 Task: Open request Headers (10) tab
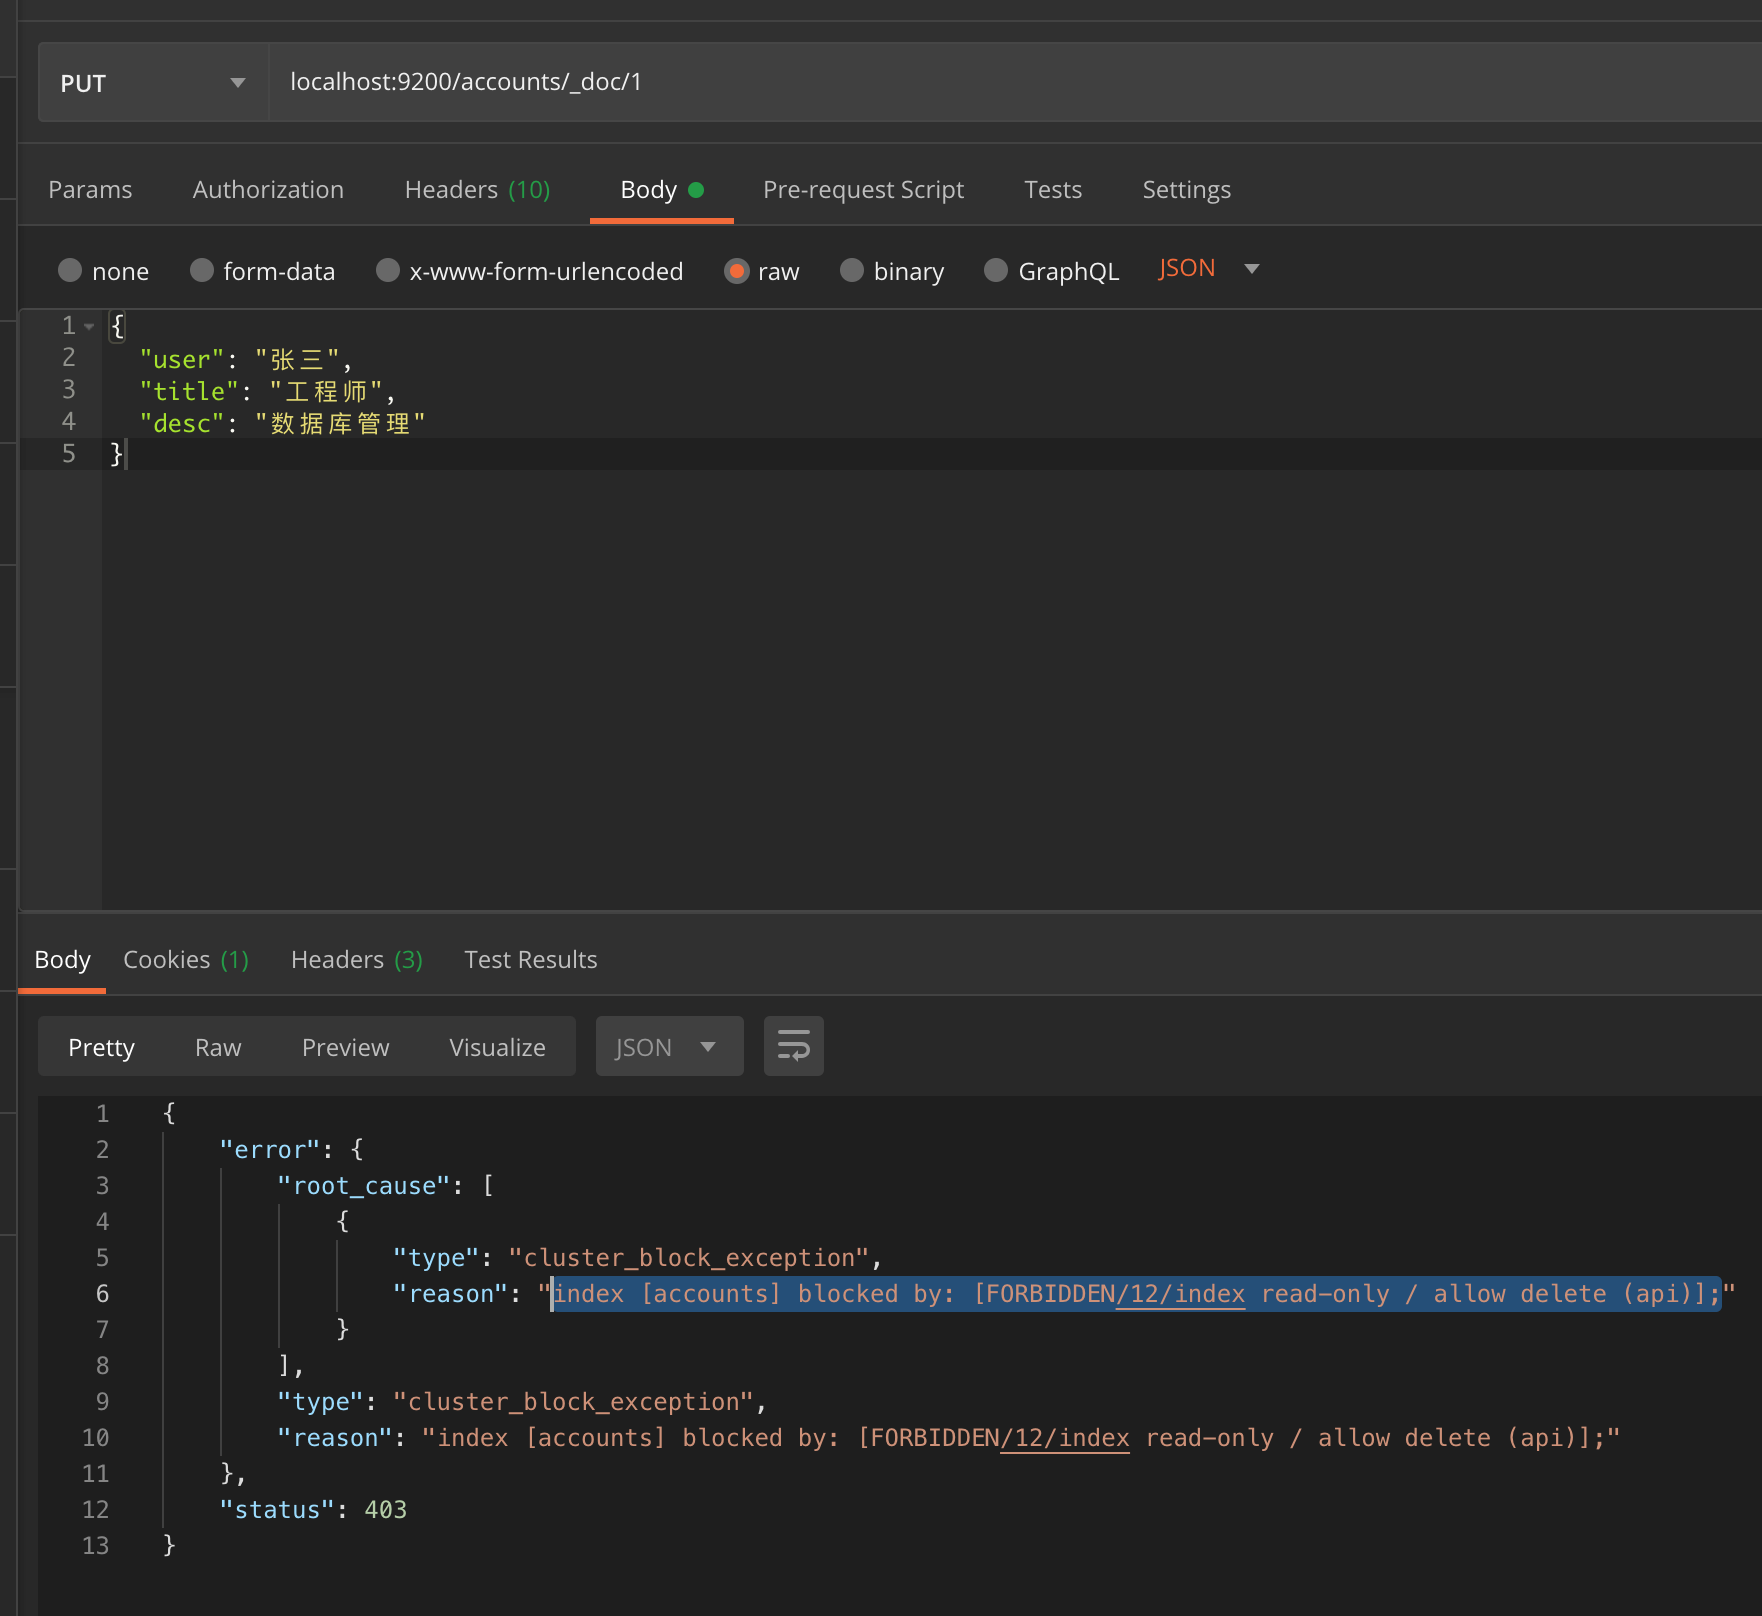[477, 189]
